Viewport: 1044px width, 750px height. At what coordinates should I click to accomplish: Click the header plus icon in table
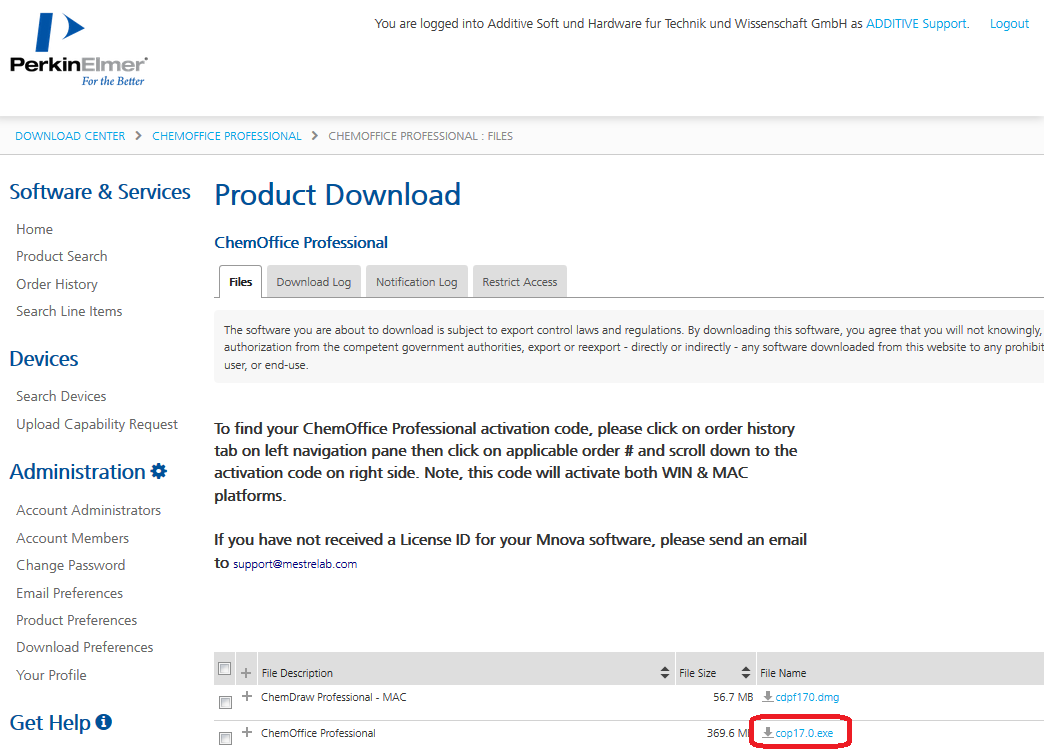(x=246, y=673)
